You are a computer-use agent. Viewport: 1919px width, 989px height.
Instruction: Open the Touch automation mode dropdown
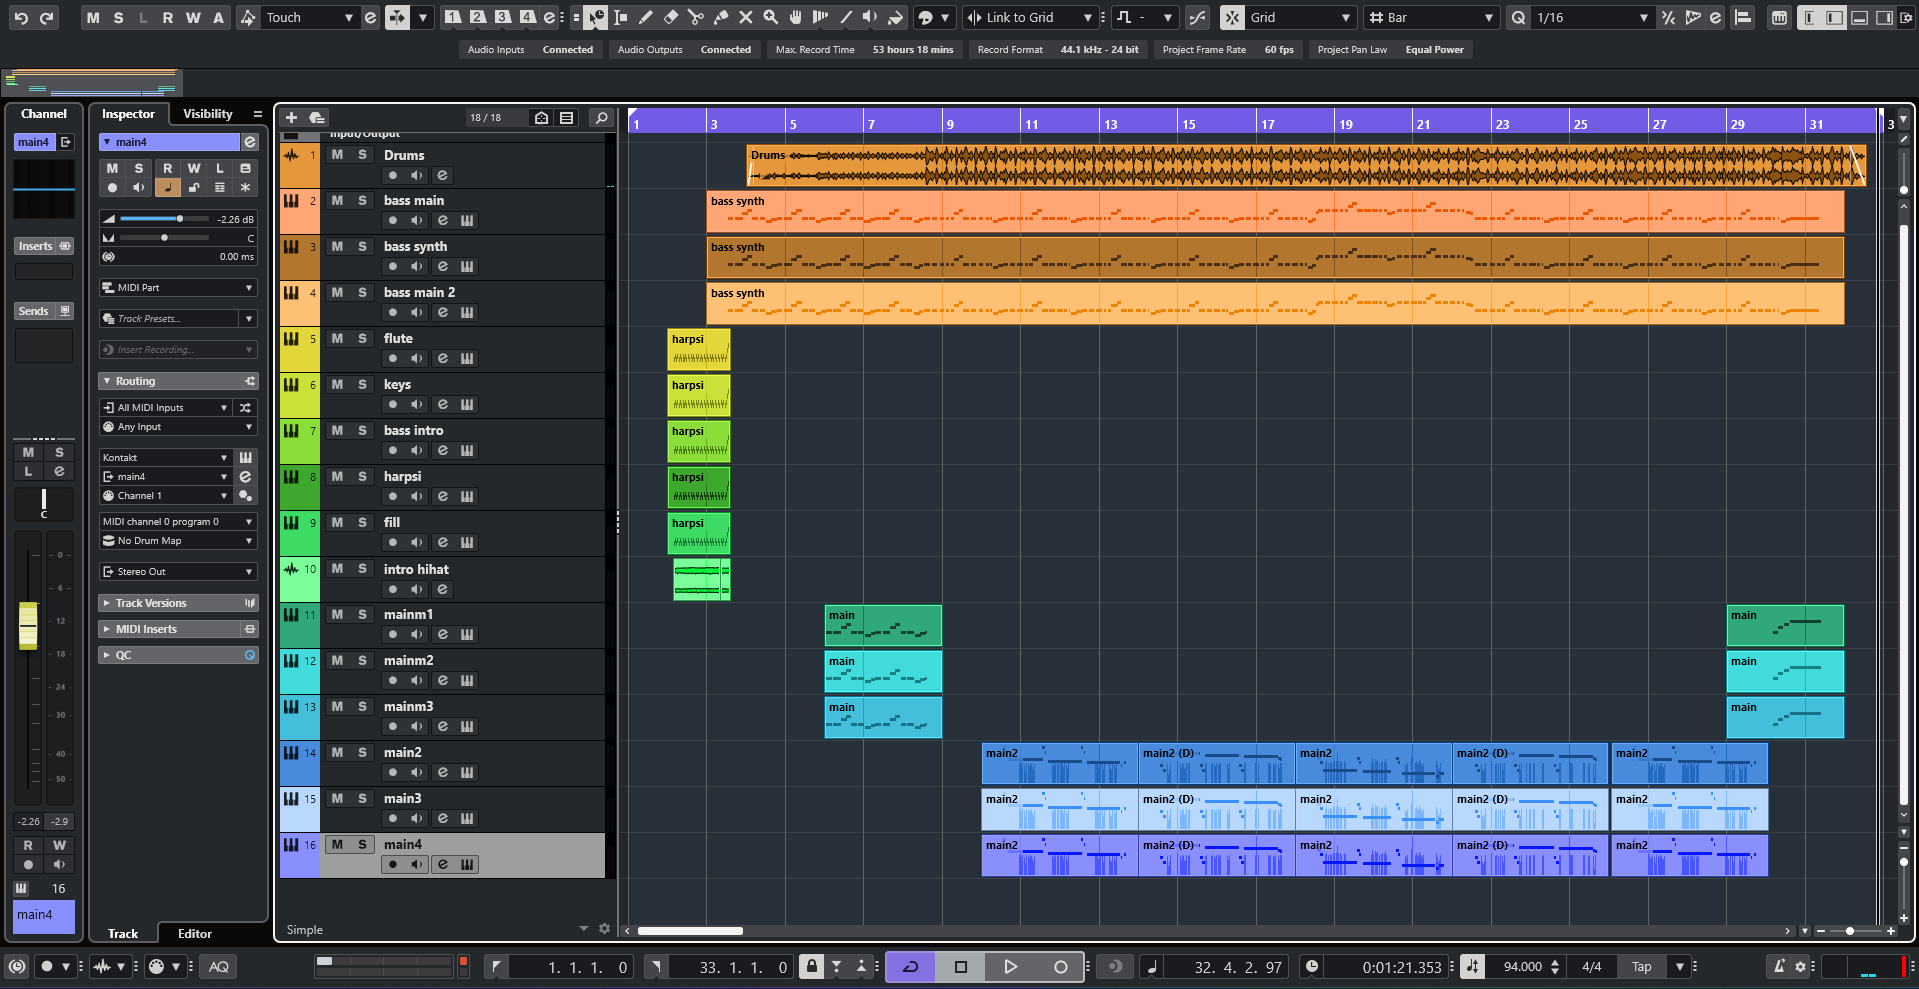click(x=309, y=17)
